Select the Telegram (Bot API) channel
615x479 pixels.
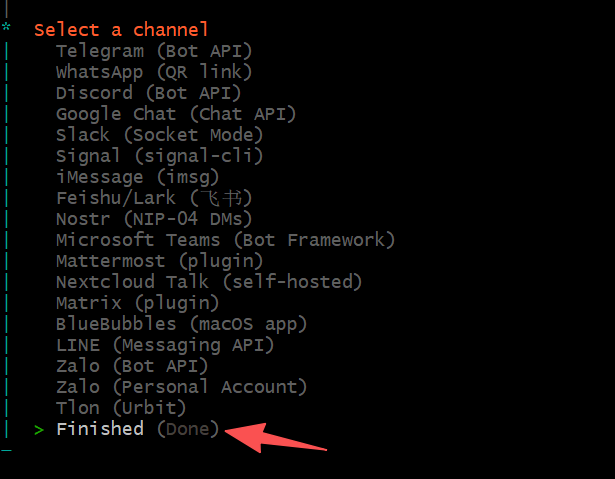[x=154, y=51]
